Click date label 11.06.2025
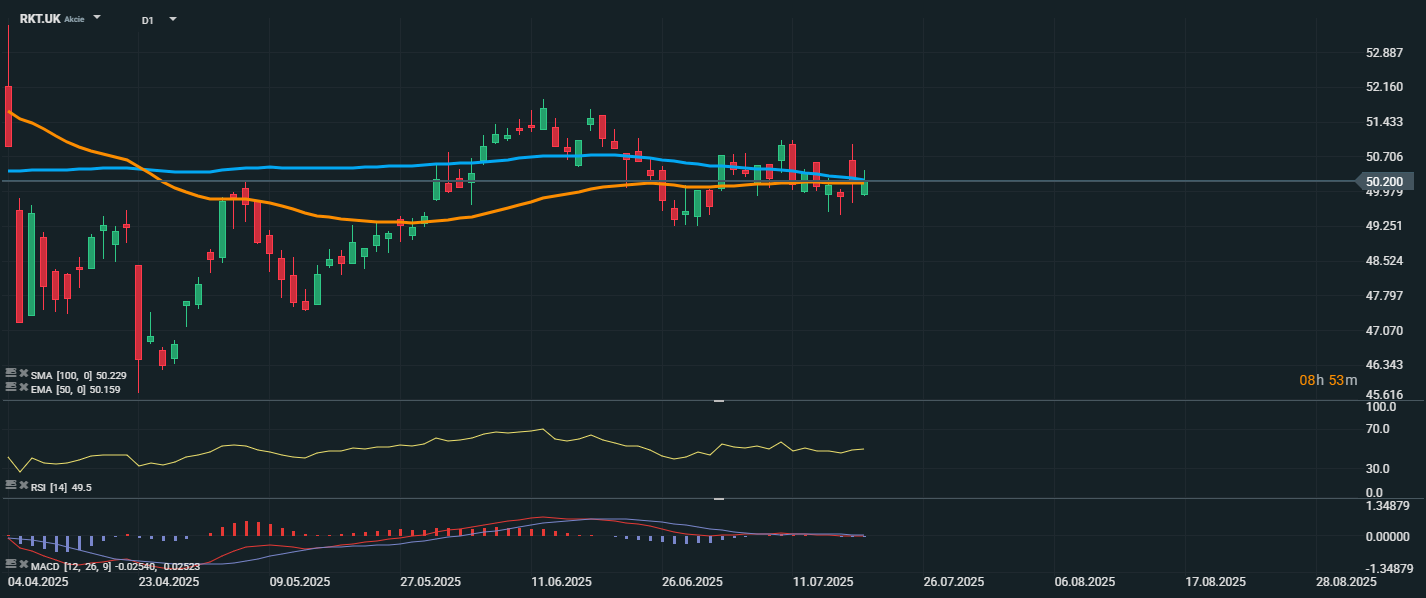 tap(562, 582)
